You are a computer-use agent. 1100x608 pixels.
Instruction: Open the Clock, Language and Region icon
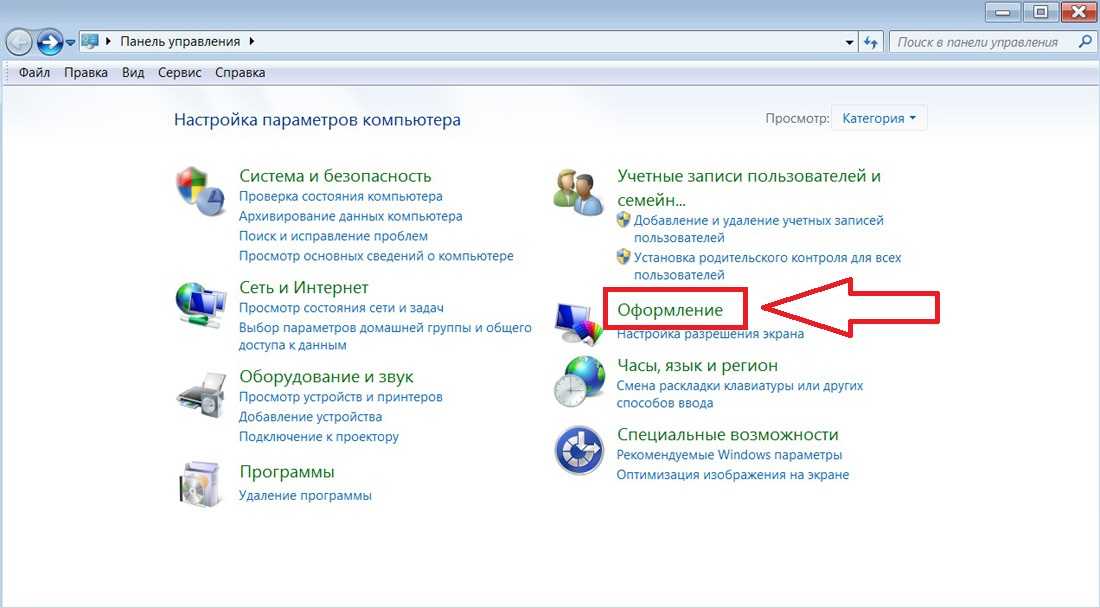579,381
